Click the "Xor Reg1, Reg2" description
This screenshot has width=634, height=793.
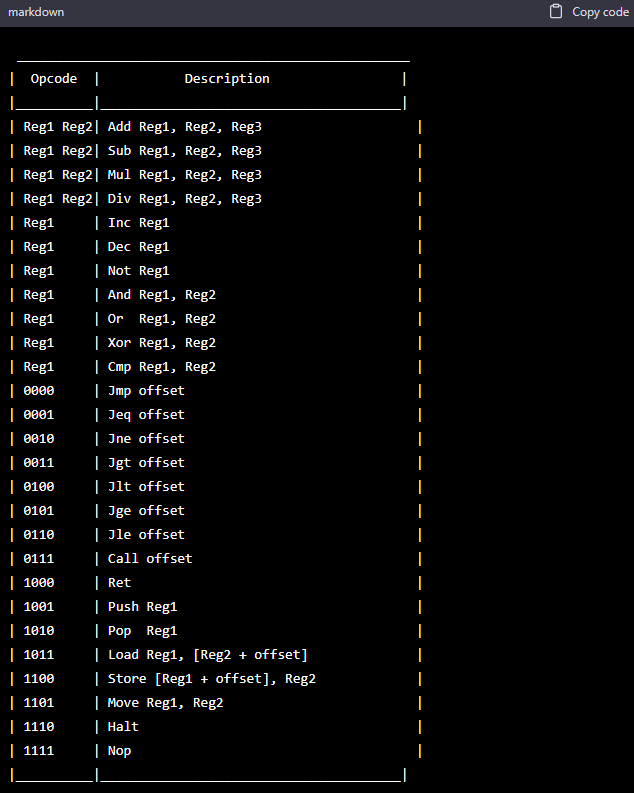(x=162, y=343)
